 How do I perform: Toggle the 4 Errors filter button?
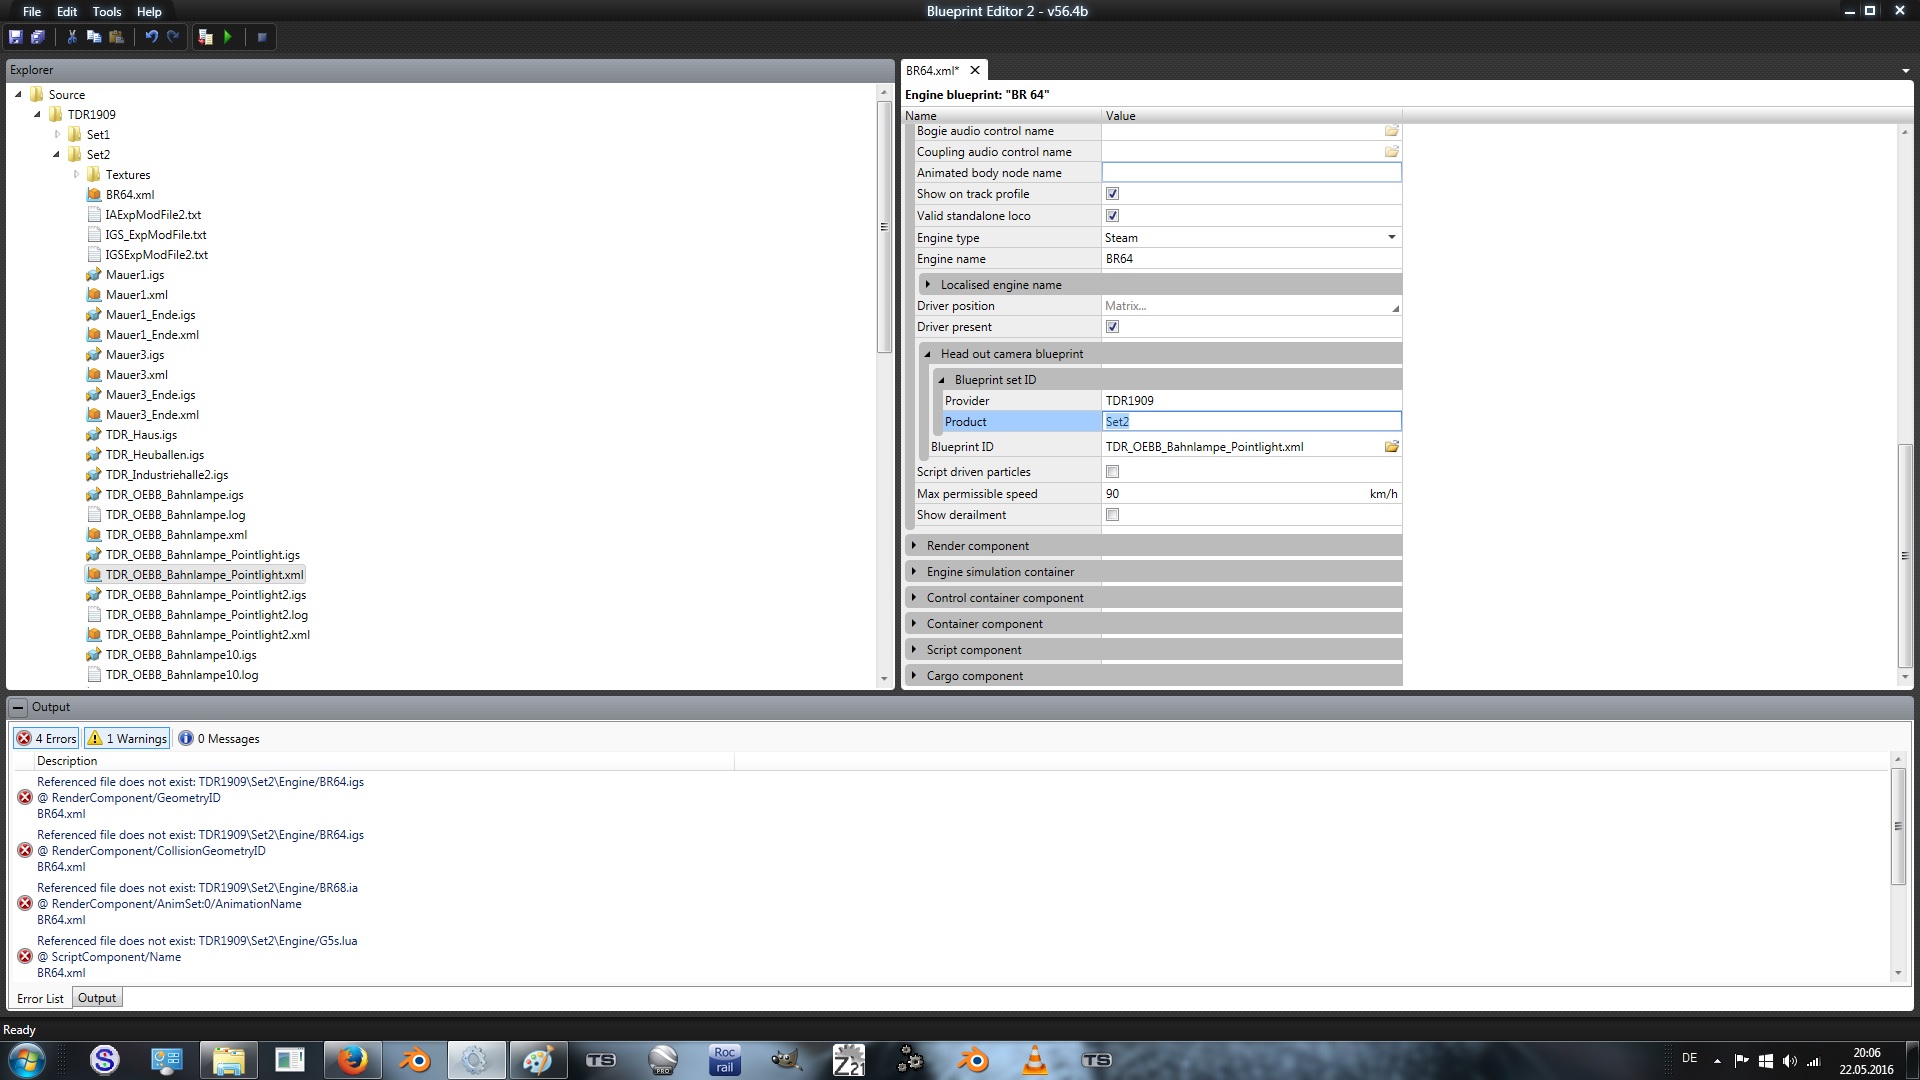click(x=46, y=739)
